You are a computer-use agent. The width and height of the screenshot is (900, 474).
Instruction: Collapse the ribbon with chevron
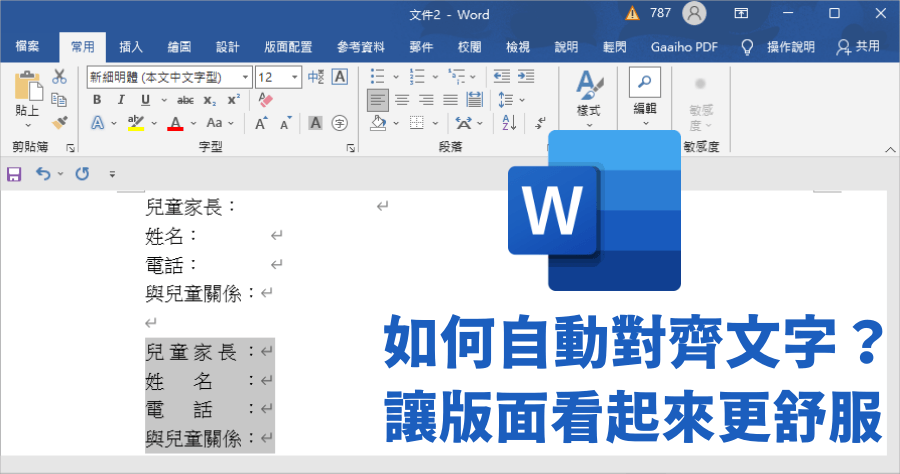pyautogui.click(x=890, y=149)
